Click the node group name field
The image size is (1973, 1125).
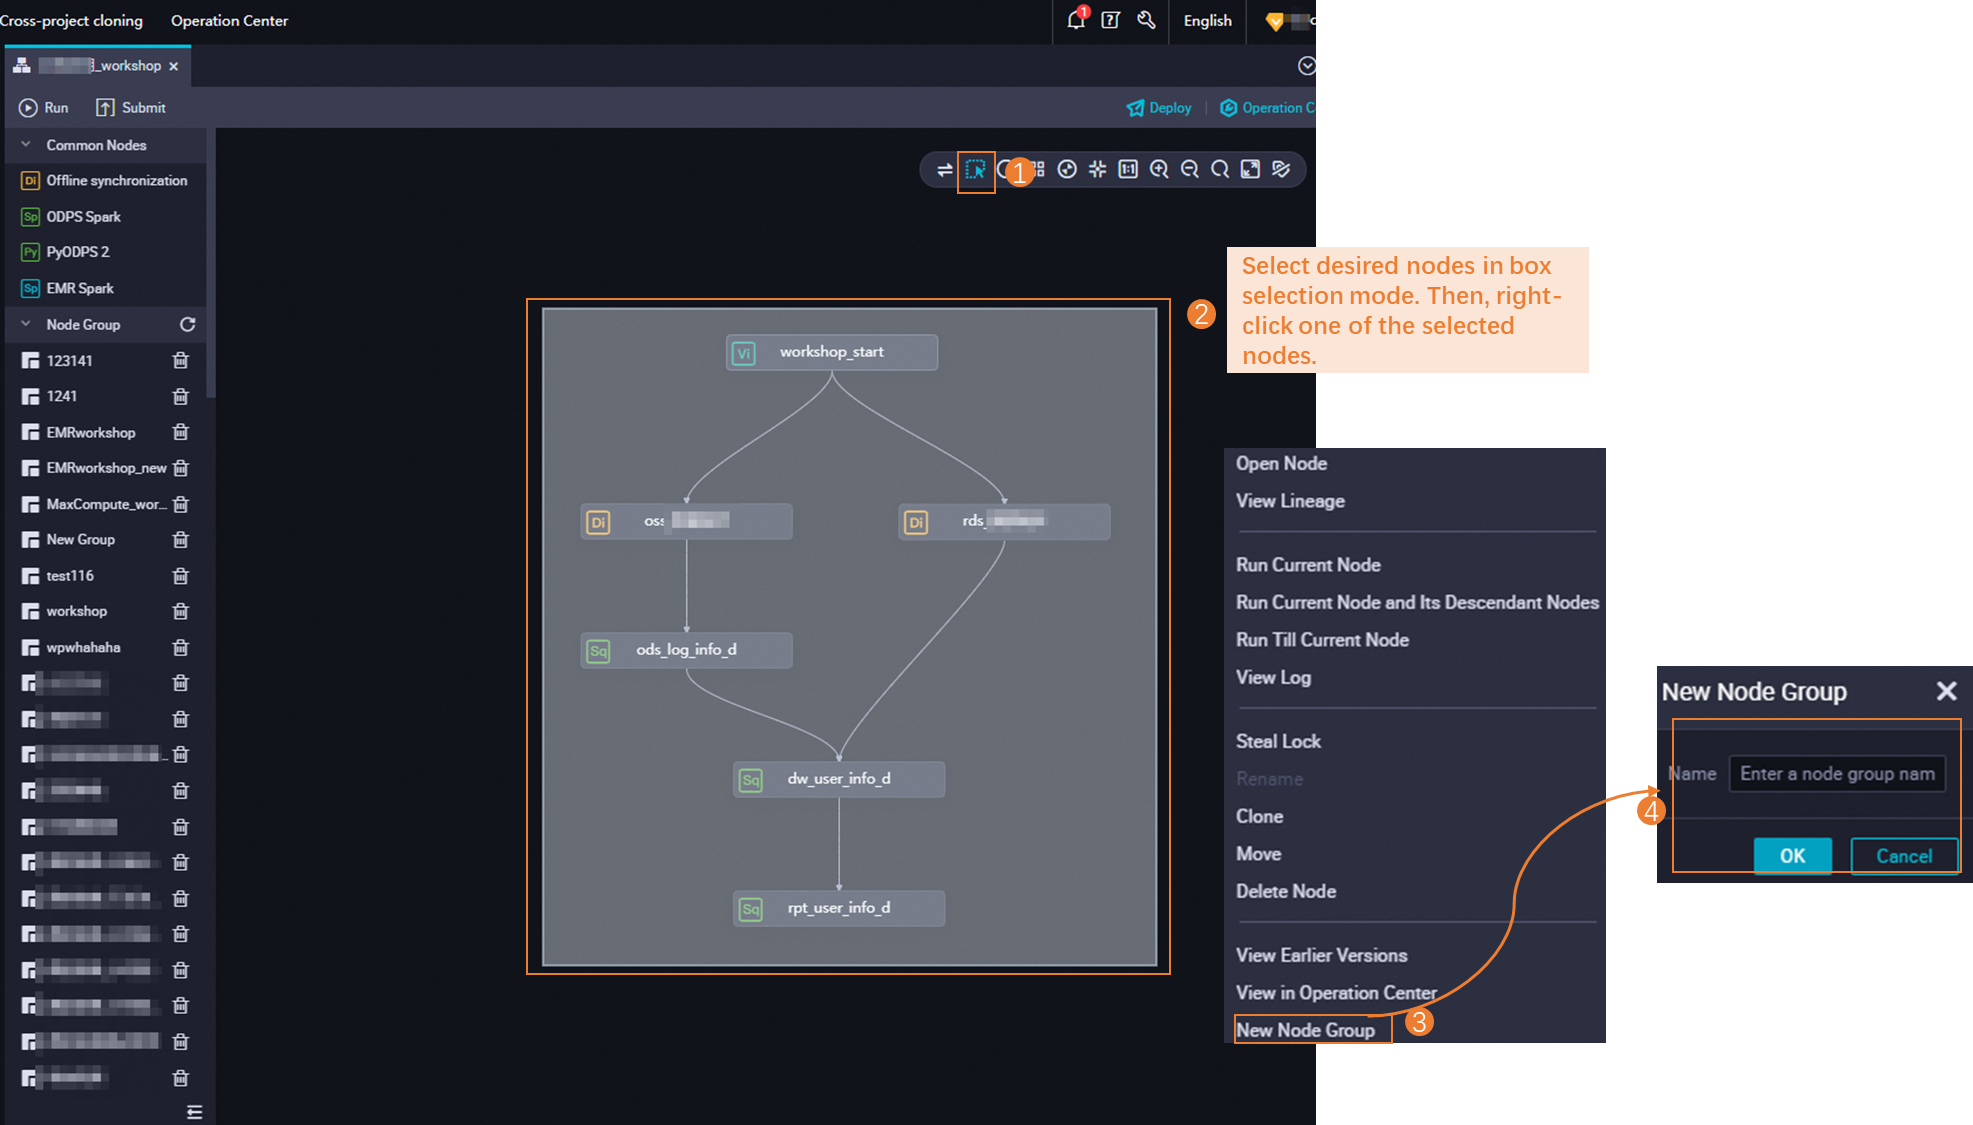coord(1836,774)
